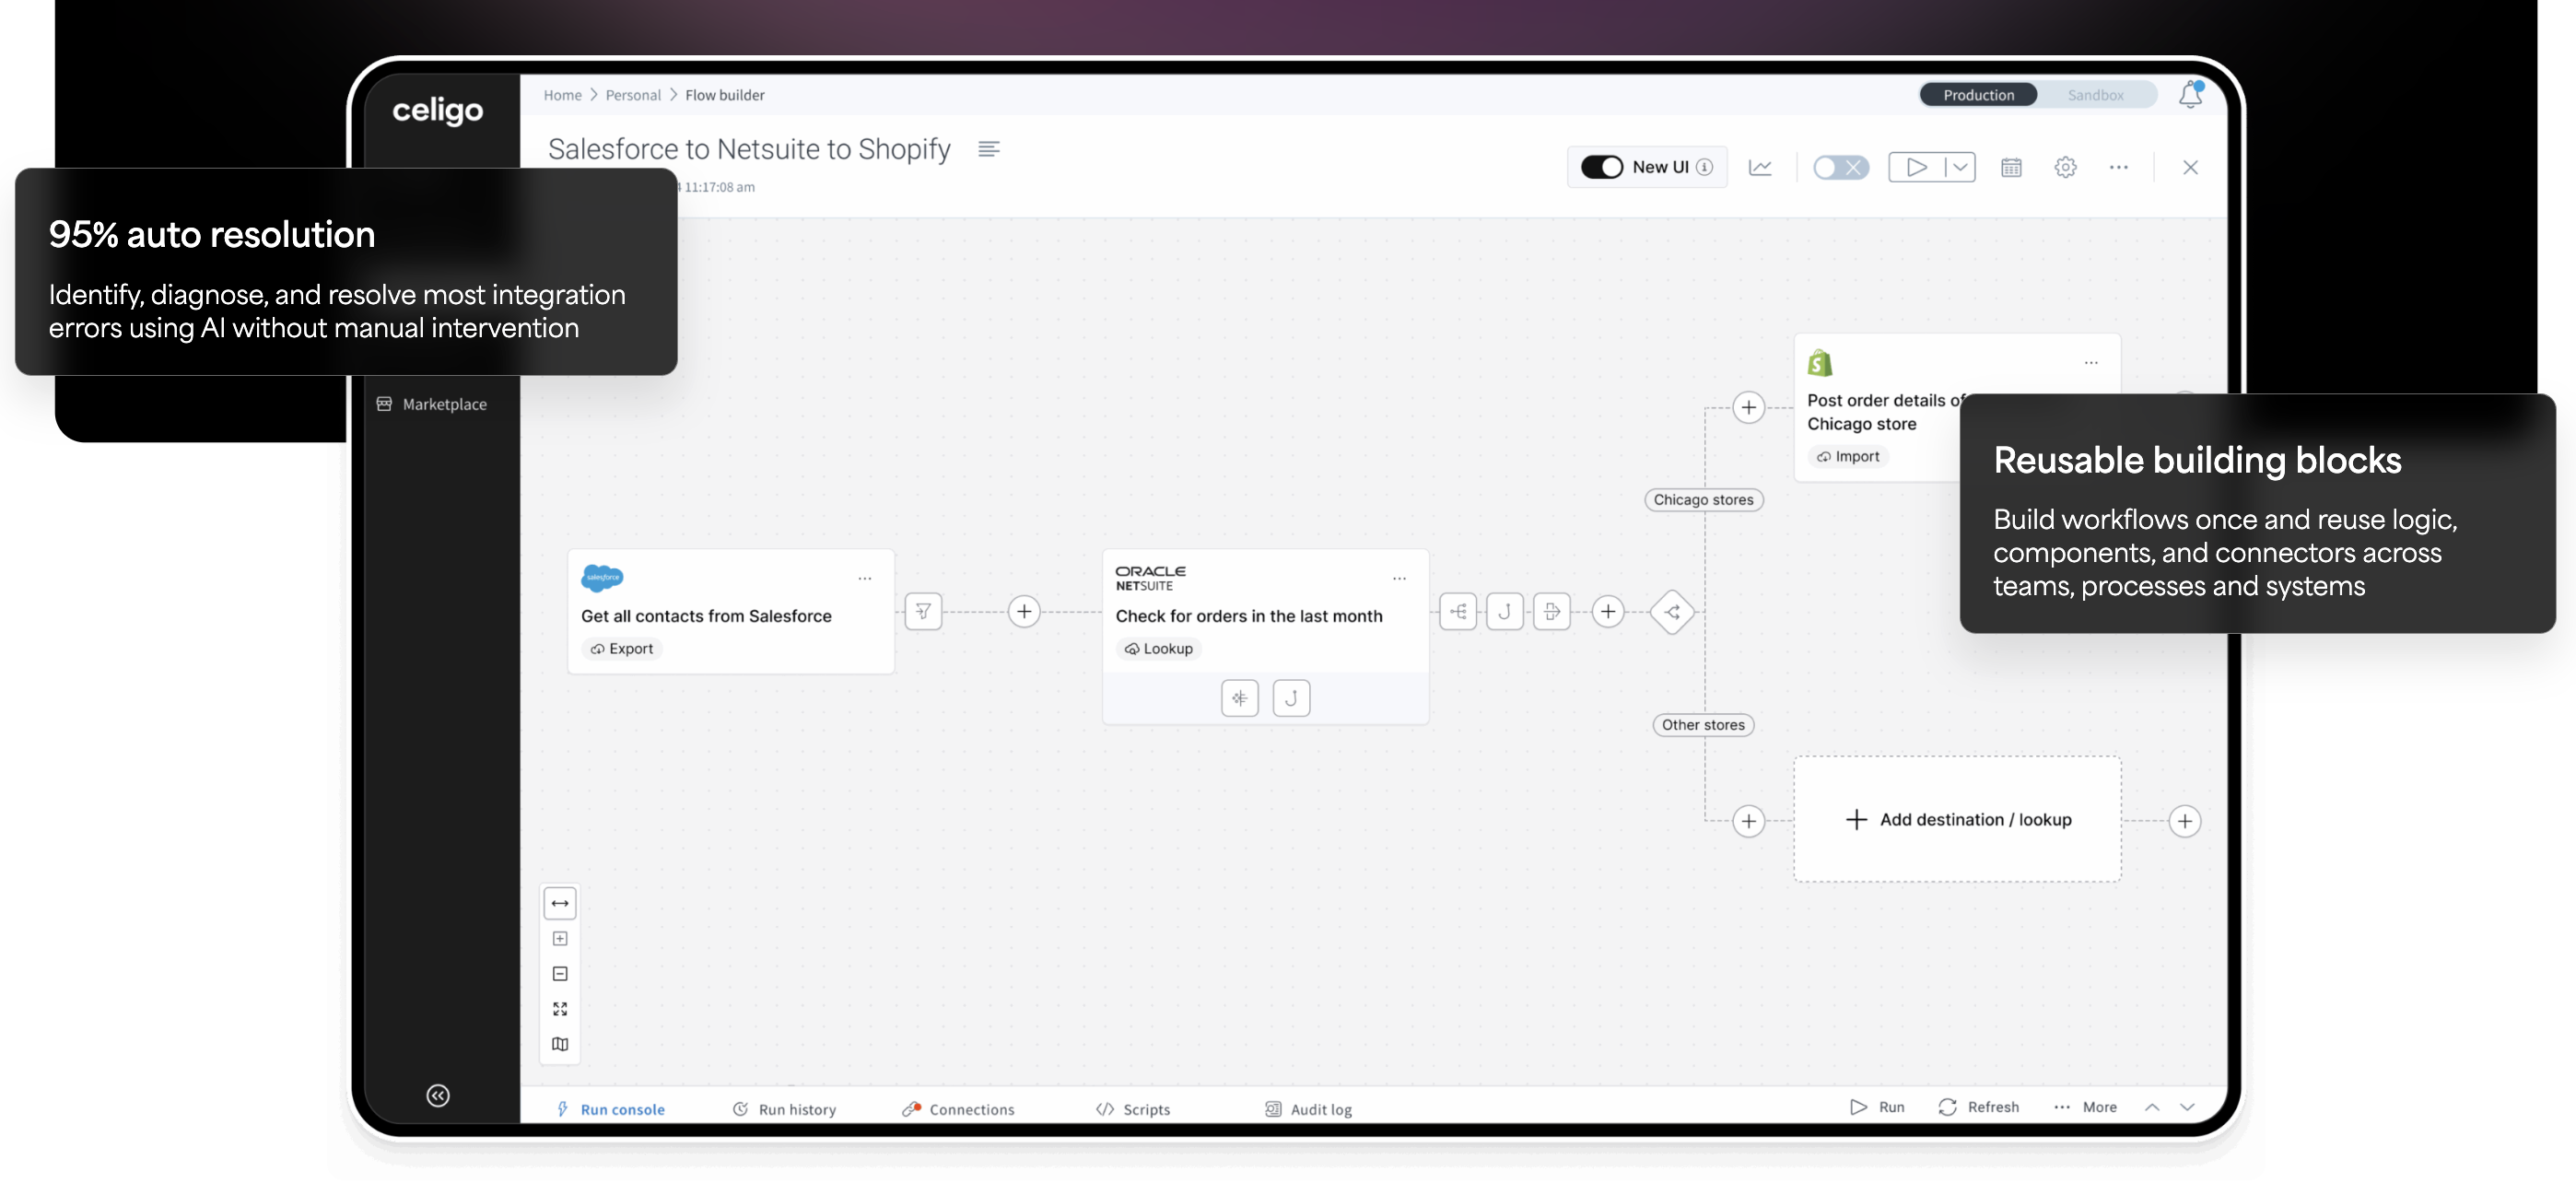Click the Shopify logo on the import card

[1820, 362]
